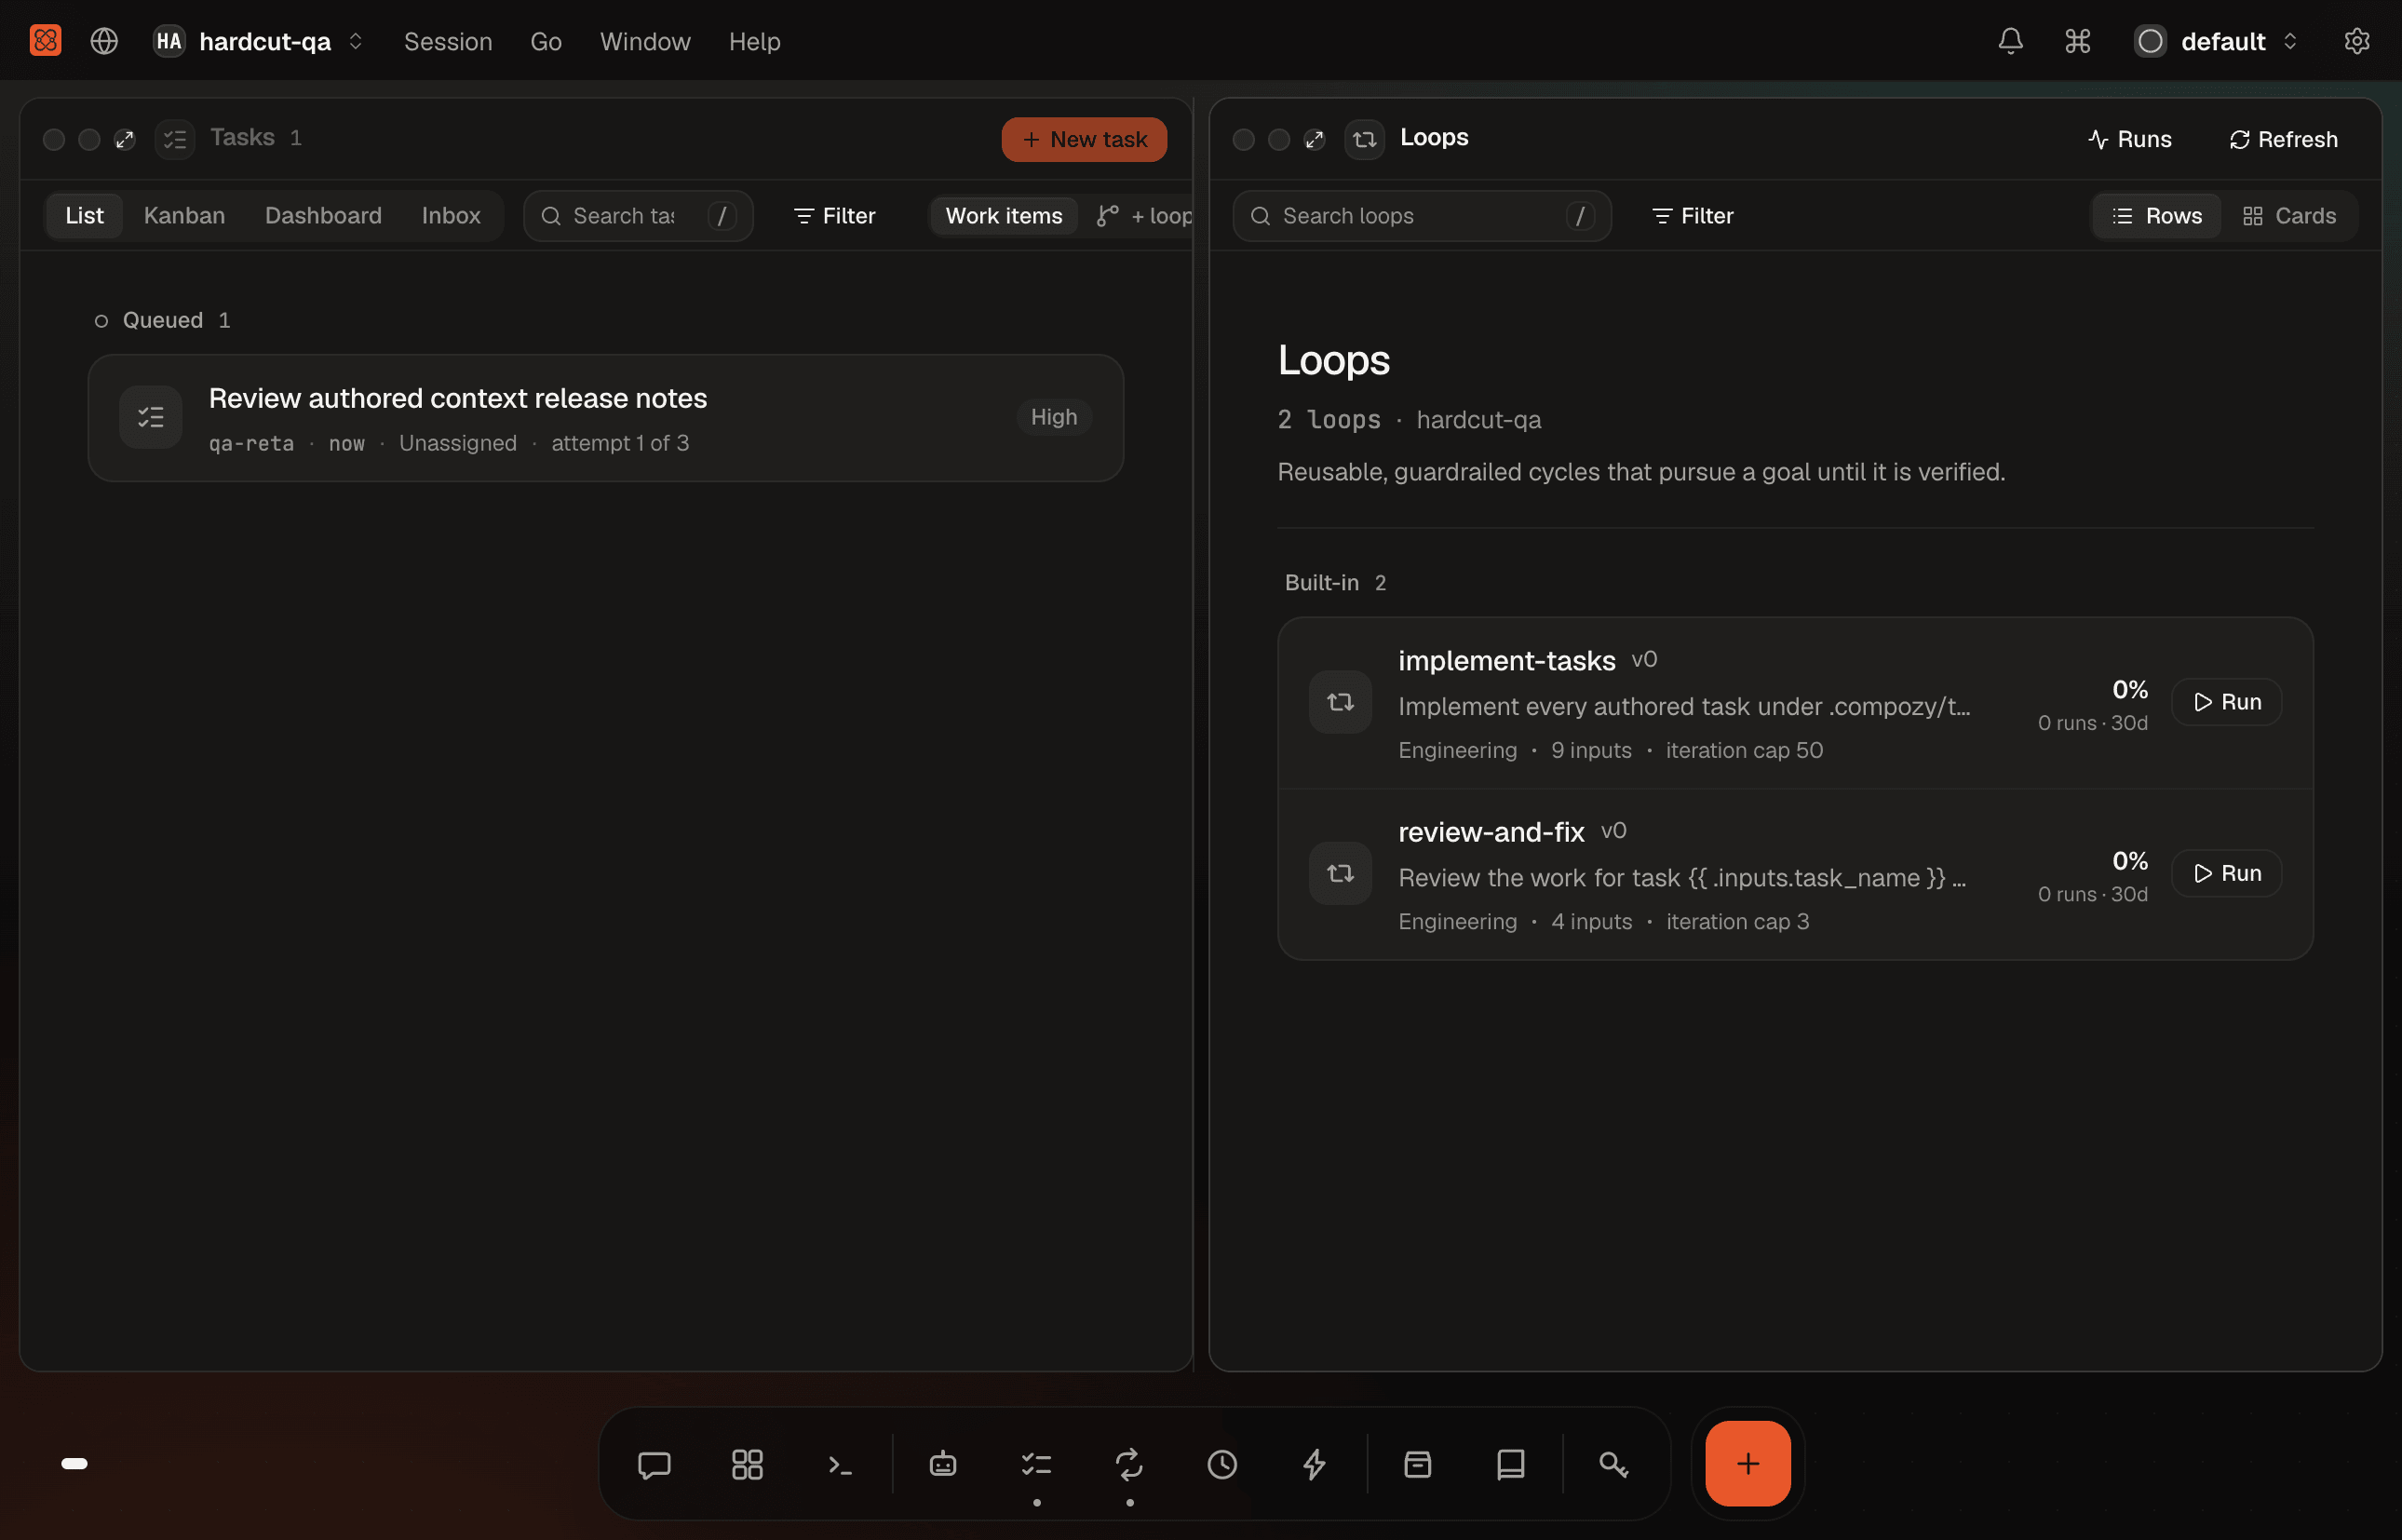The height and width of the screenshot is (1540, 2402).
Task: Open the Loops Filter dropdown
Action: [x=1693, y=216]
